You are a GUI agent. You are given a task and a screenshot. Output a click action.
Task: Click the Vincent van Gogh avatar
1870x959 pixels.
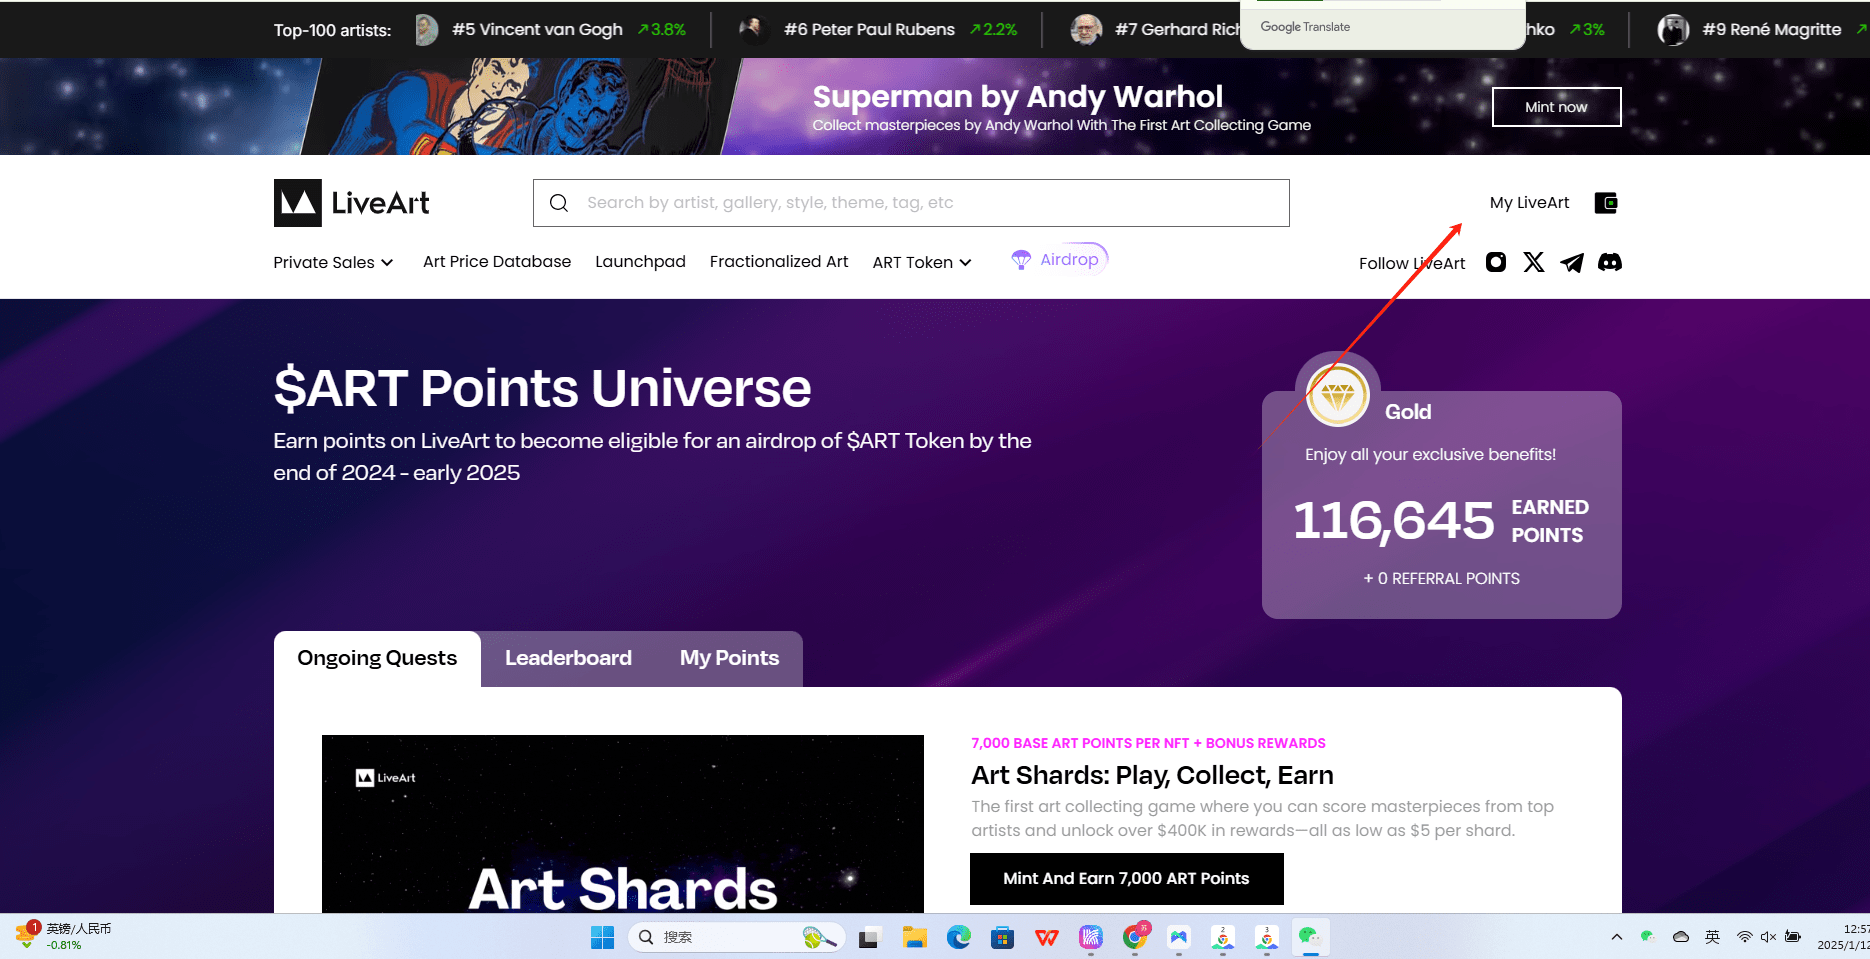[x=427, y=30]
